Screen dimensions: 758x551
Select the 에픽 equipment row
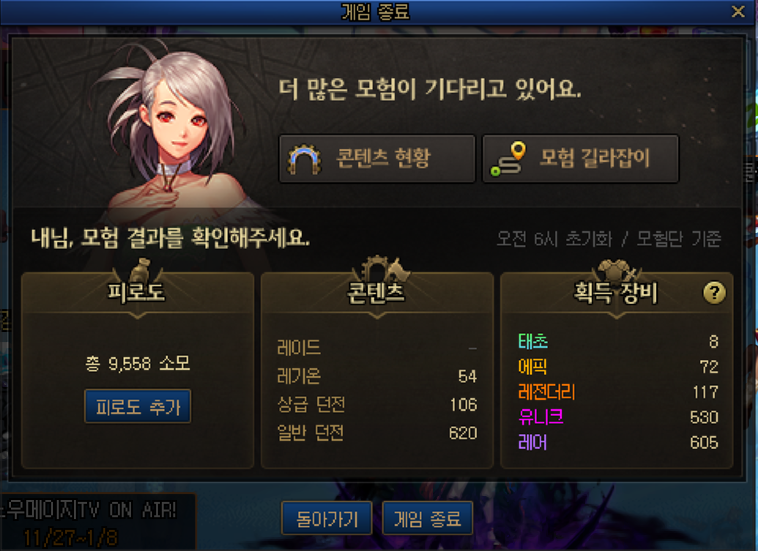point(618,367)
